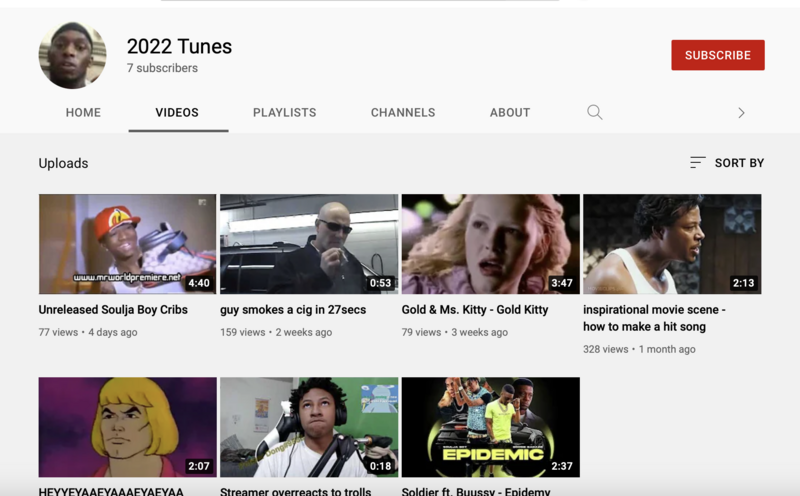This screenshot has width=800, height=496.
Task: Play the Streamer overreacts to trolls thumbnail
Action: [x=309, y=428]
